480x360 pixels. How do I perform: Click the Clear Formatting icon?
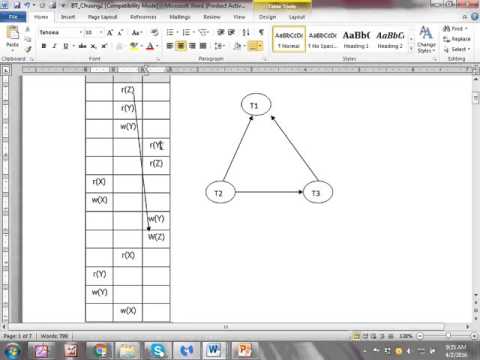[x=154, y=32]
